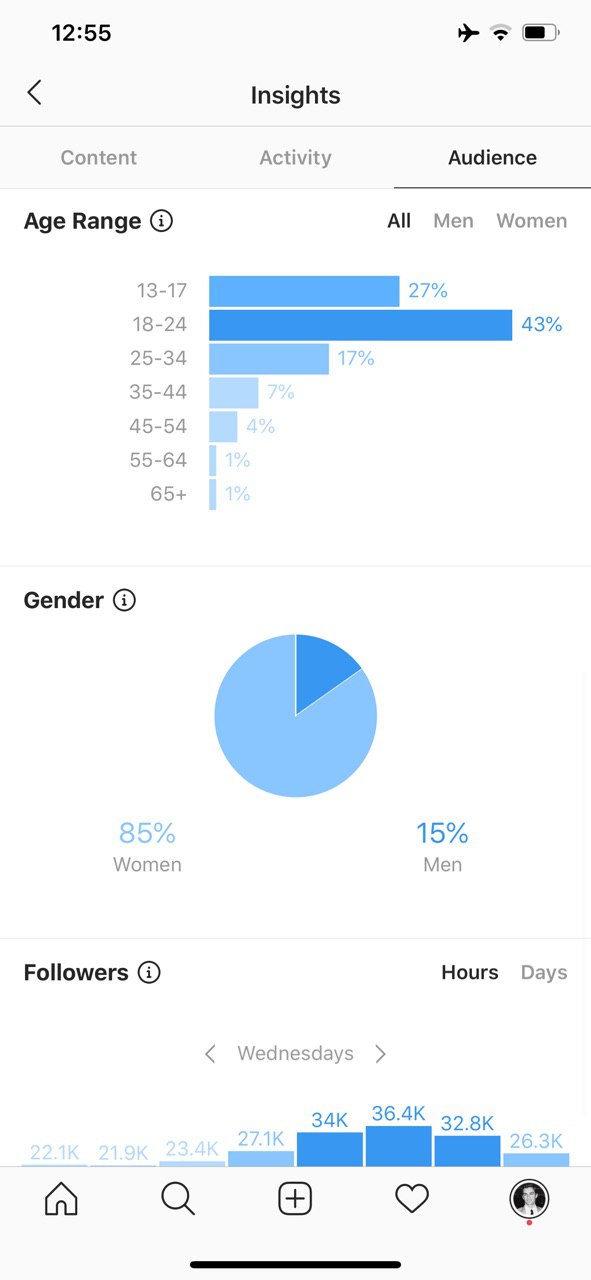Viewport: 591px width, 1280px height.
Task: Tap the 18-24 age range bar
Action: tap(361, 325)
